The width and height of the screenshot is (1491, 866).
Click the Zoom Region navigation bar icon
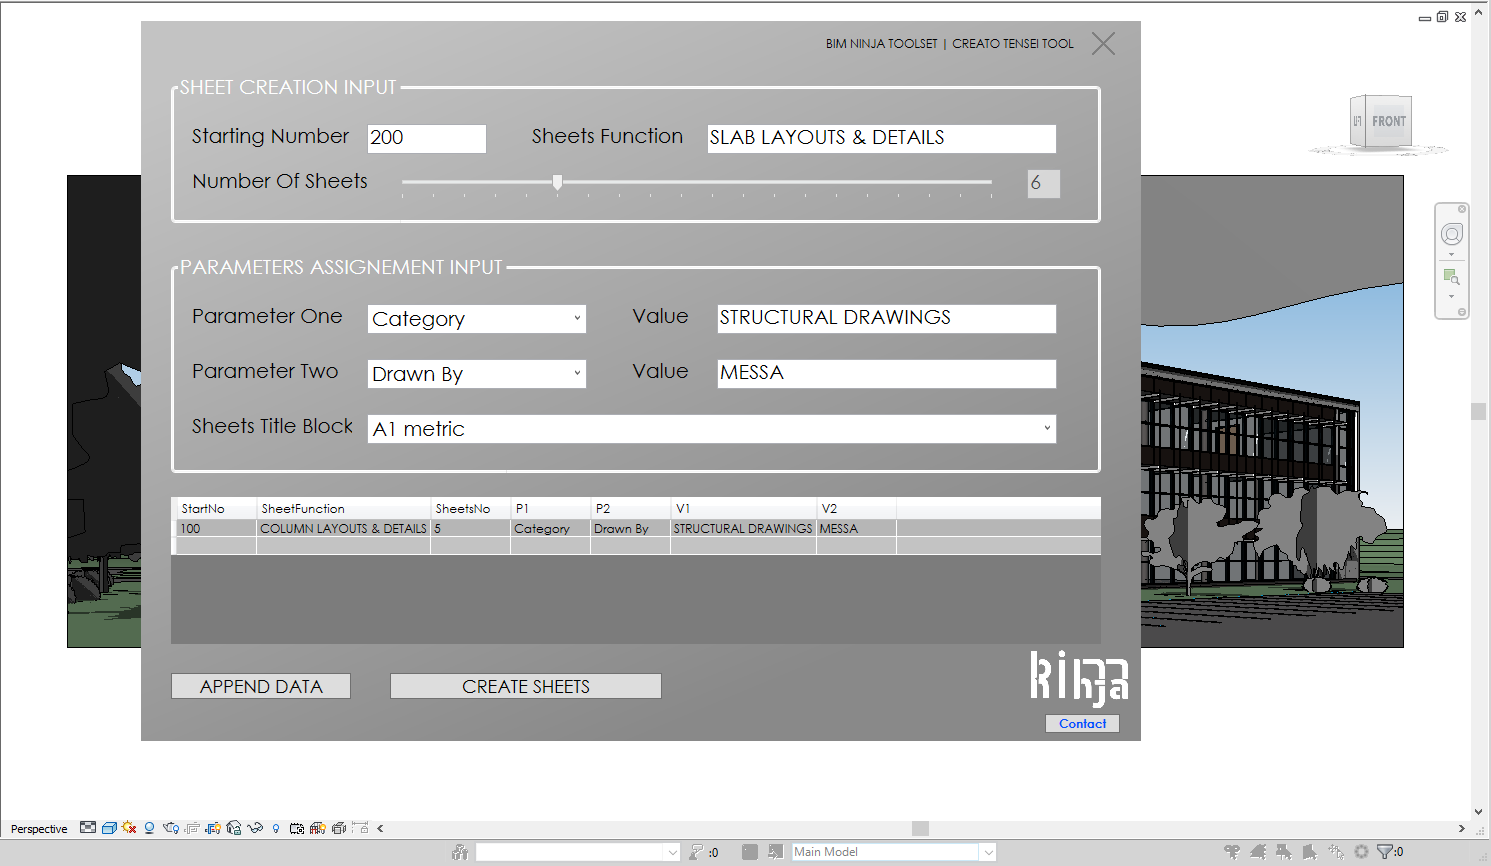click(1452, 277)
